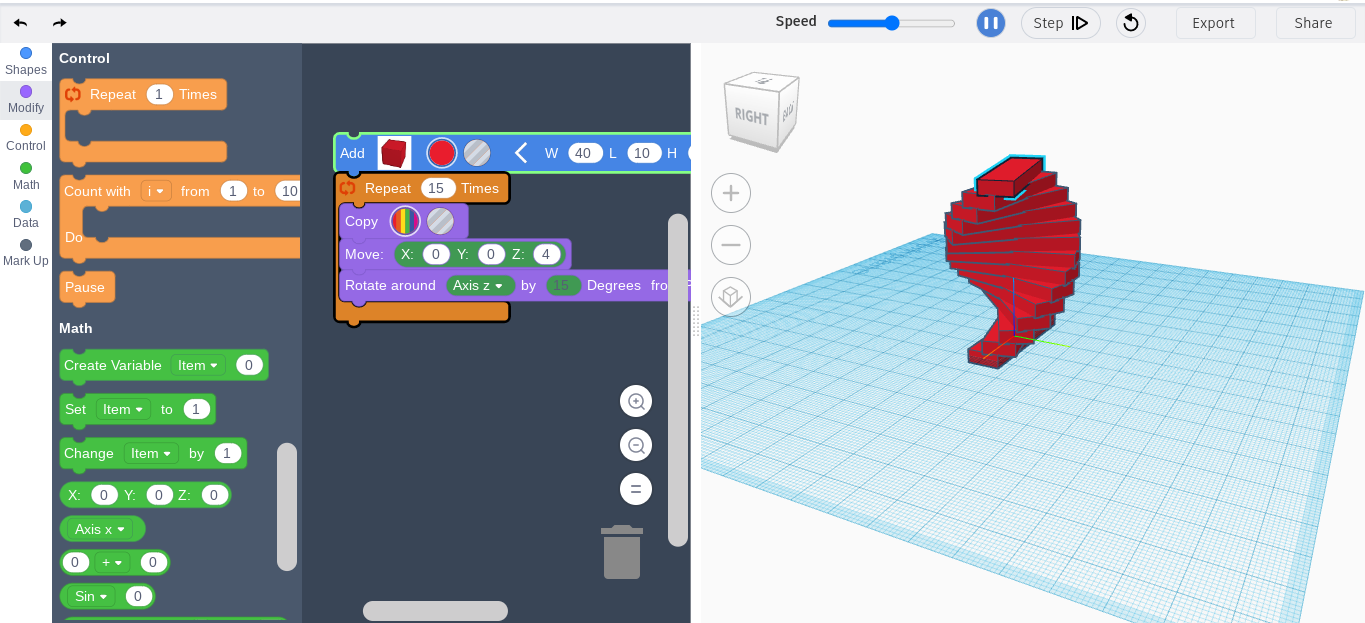This screenshot has width=1365, height=623.
Task: Zoom out the code workspace
Action: (635, 445)
